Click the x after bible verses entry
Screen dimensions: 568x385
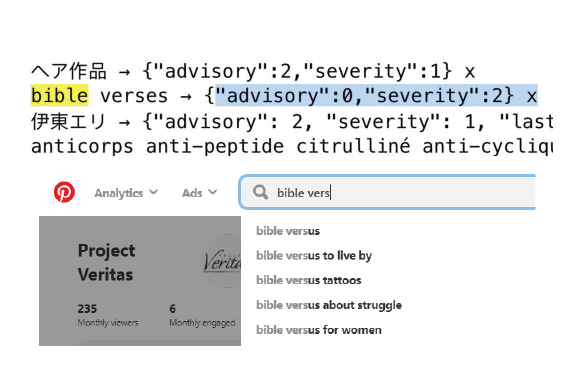point(531,97)
